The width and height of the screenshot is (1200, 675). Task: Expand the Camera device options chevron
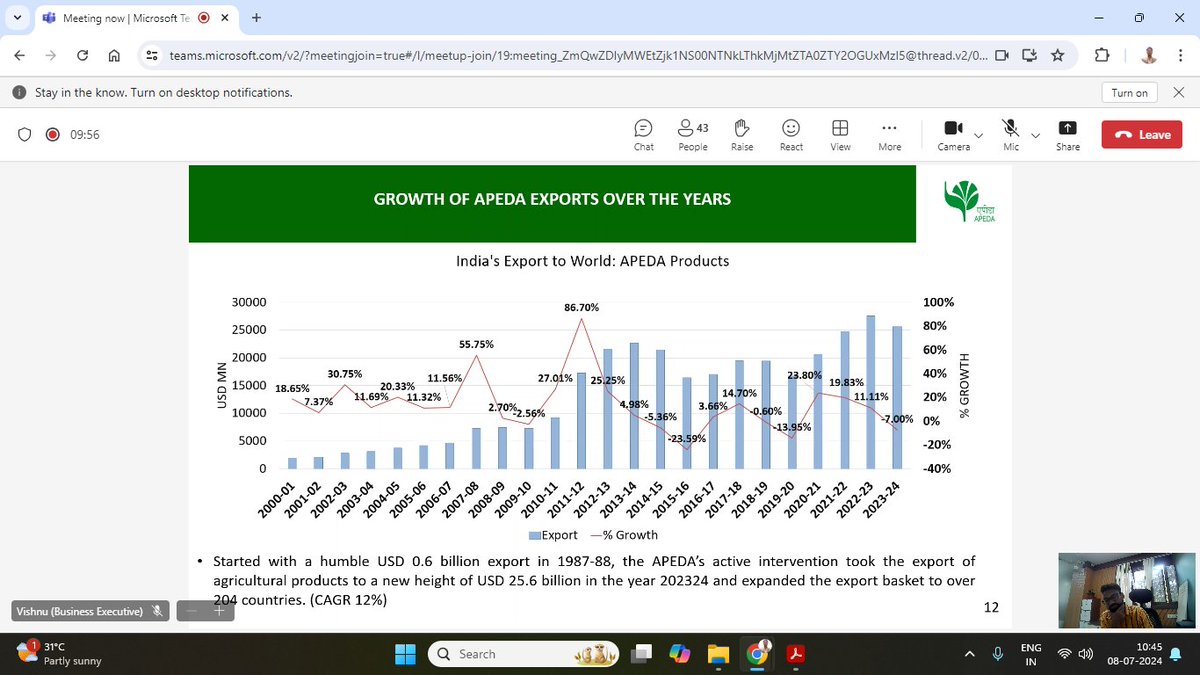click(x=978, y=135)
